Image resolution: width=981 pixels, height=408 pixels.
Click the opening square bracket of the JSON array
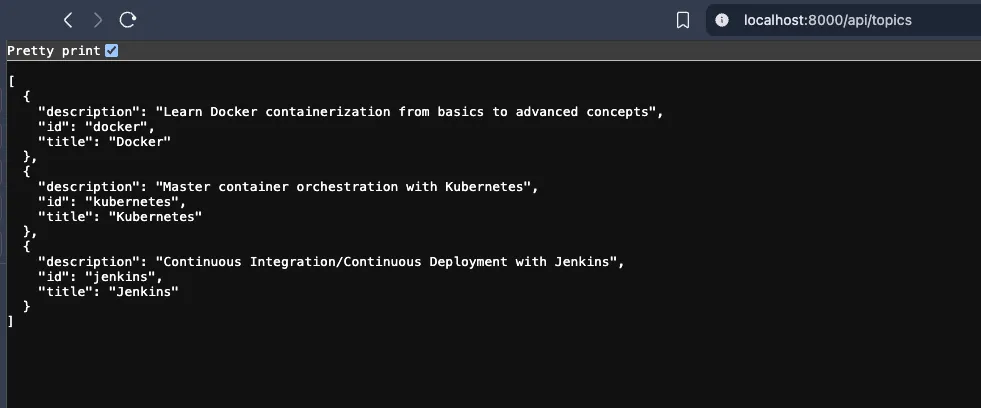click(11, 81)
